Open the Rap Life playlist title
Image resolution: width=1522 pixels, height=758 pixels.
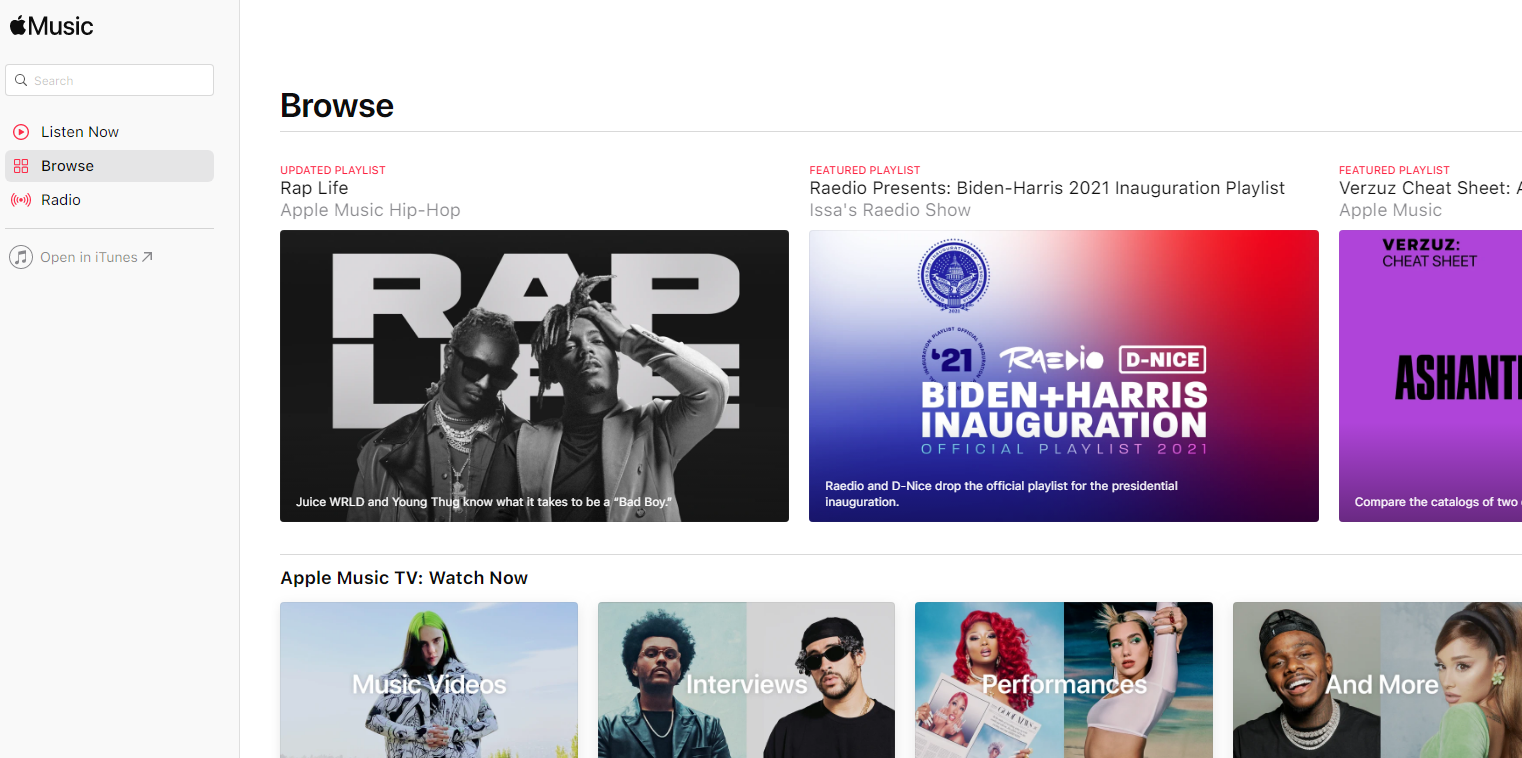[x=314, y=188]
